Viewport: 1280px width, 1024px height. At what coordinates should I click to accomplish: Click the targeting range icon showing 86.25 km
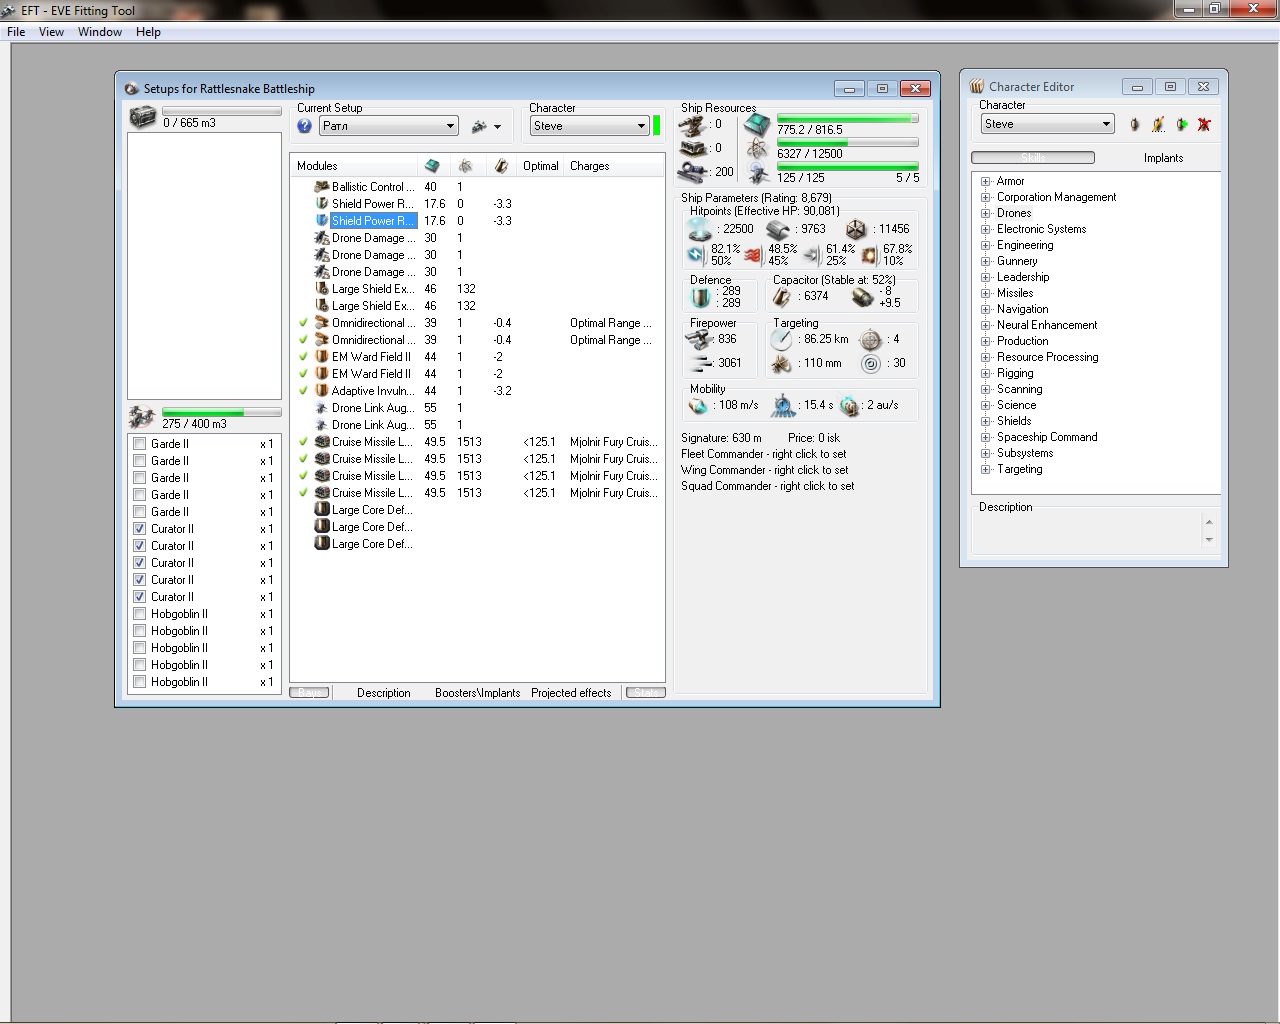[x=781, y=340]
